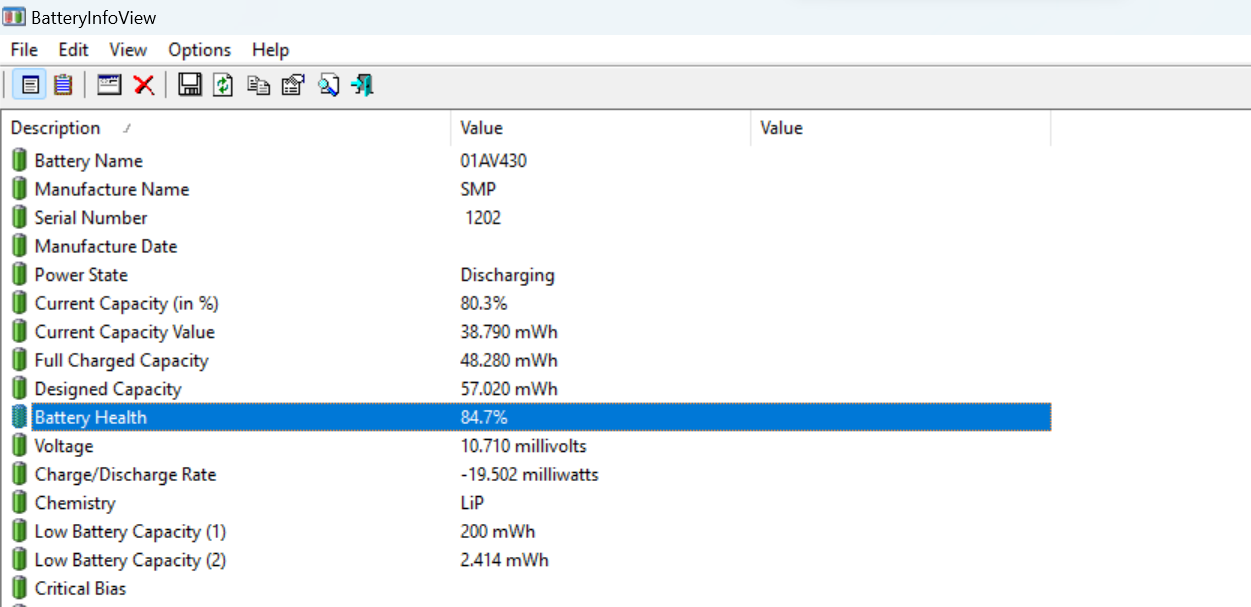This screenshot has height=607, width=1251.
Task: Click the battery icon beside Charge/Discharge Rate
Action: [19, 474]
